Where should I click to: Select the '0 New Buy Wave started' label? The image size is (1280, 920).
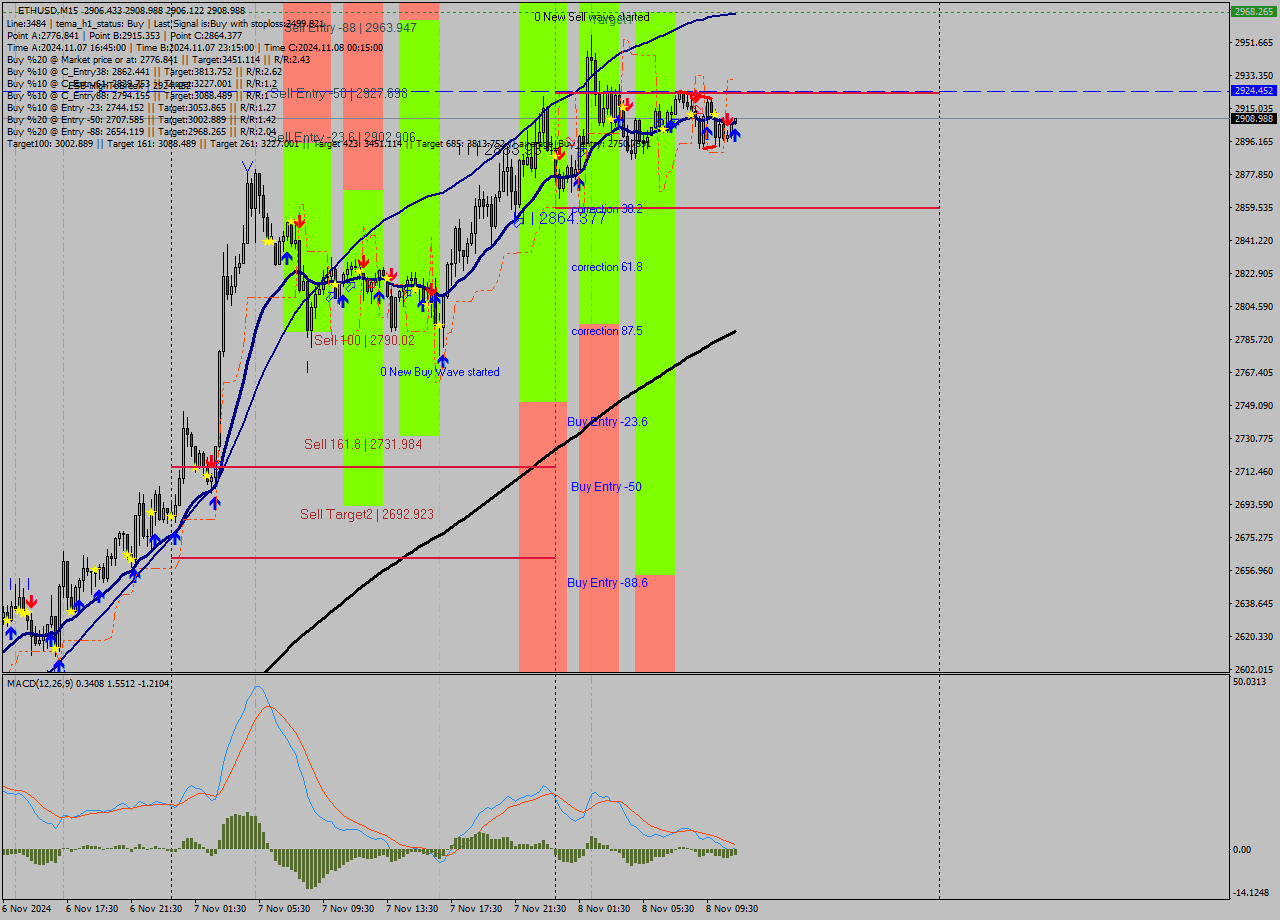[440, 372]
